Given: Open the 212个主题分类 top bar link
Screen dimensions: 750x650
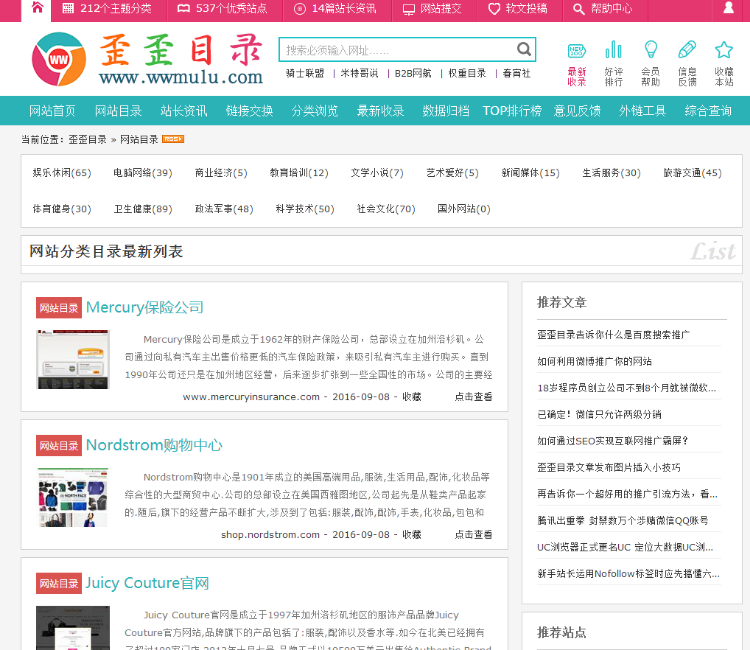Looking at the screenshot, I should point(107,9).
